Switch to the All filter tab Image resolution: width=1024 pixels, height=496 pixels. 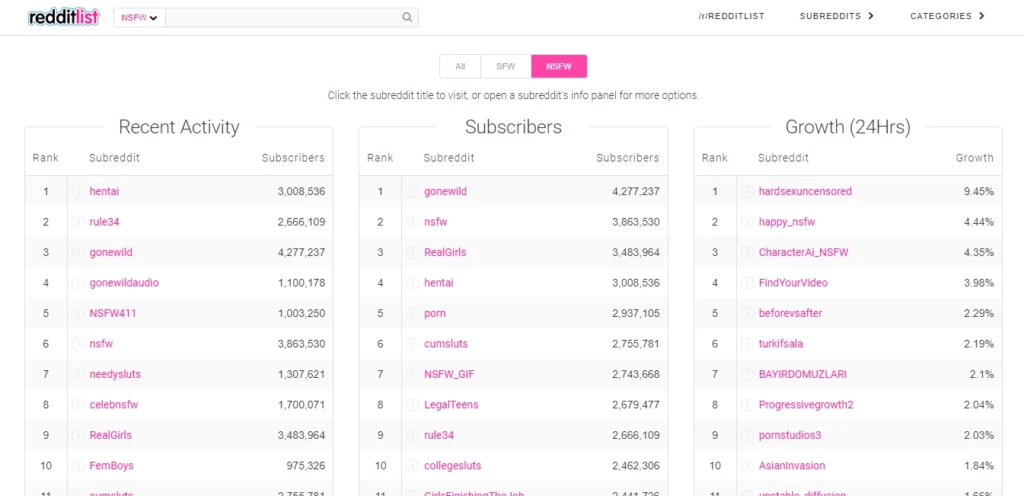point(460,66)
